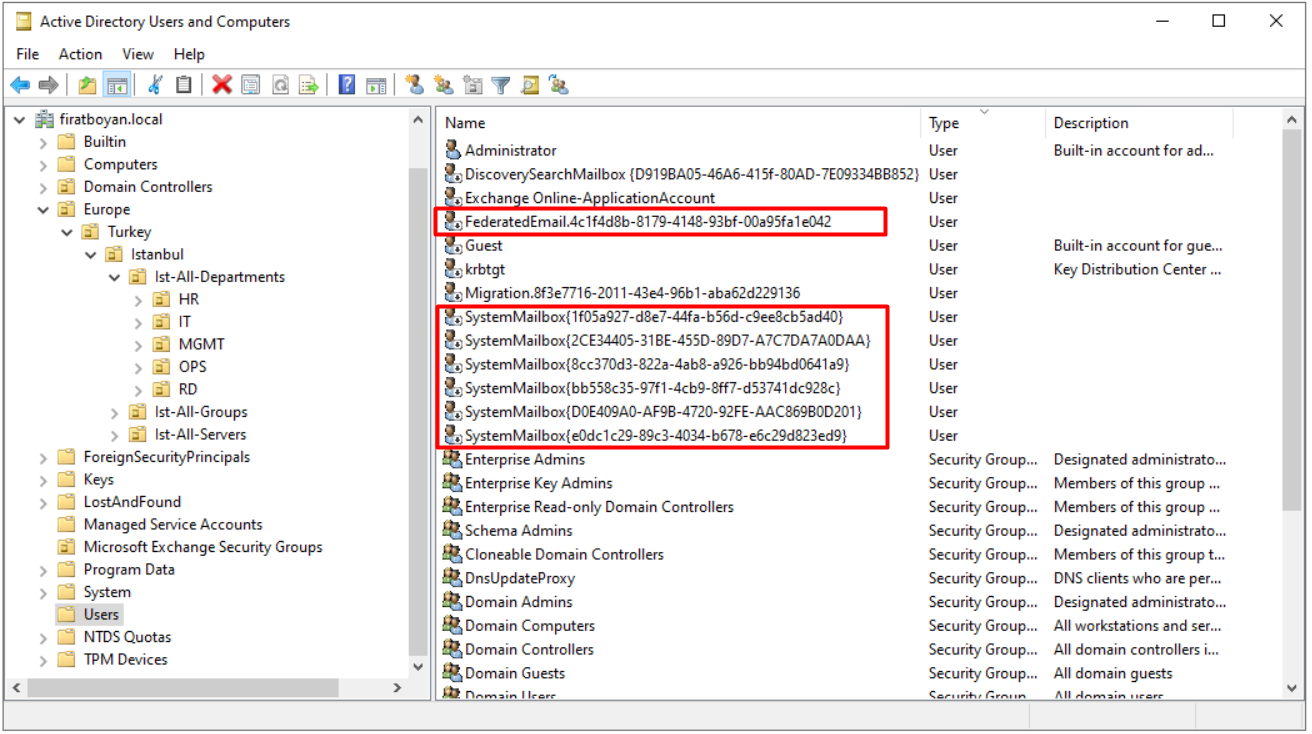Click Add to group toolbar icon
Viewport: 1312px width, 734px height.
[559, 85]
